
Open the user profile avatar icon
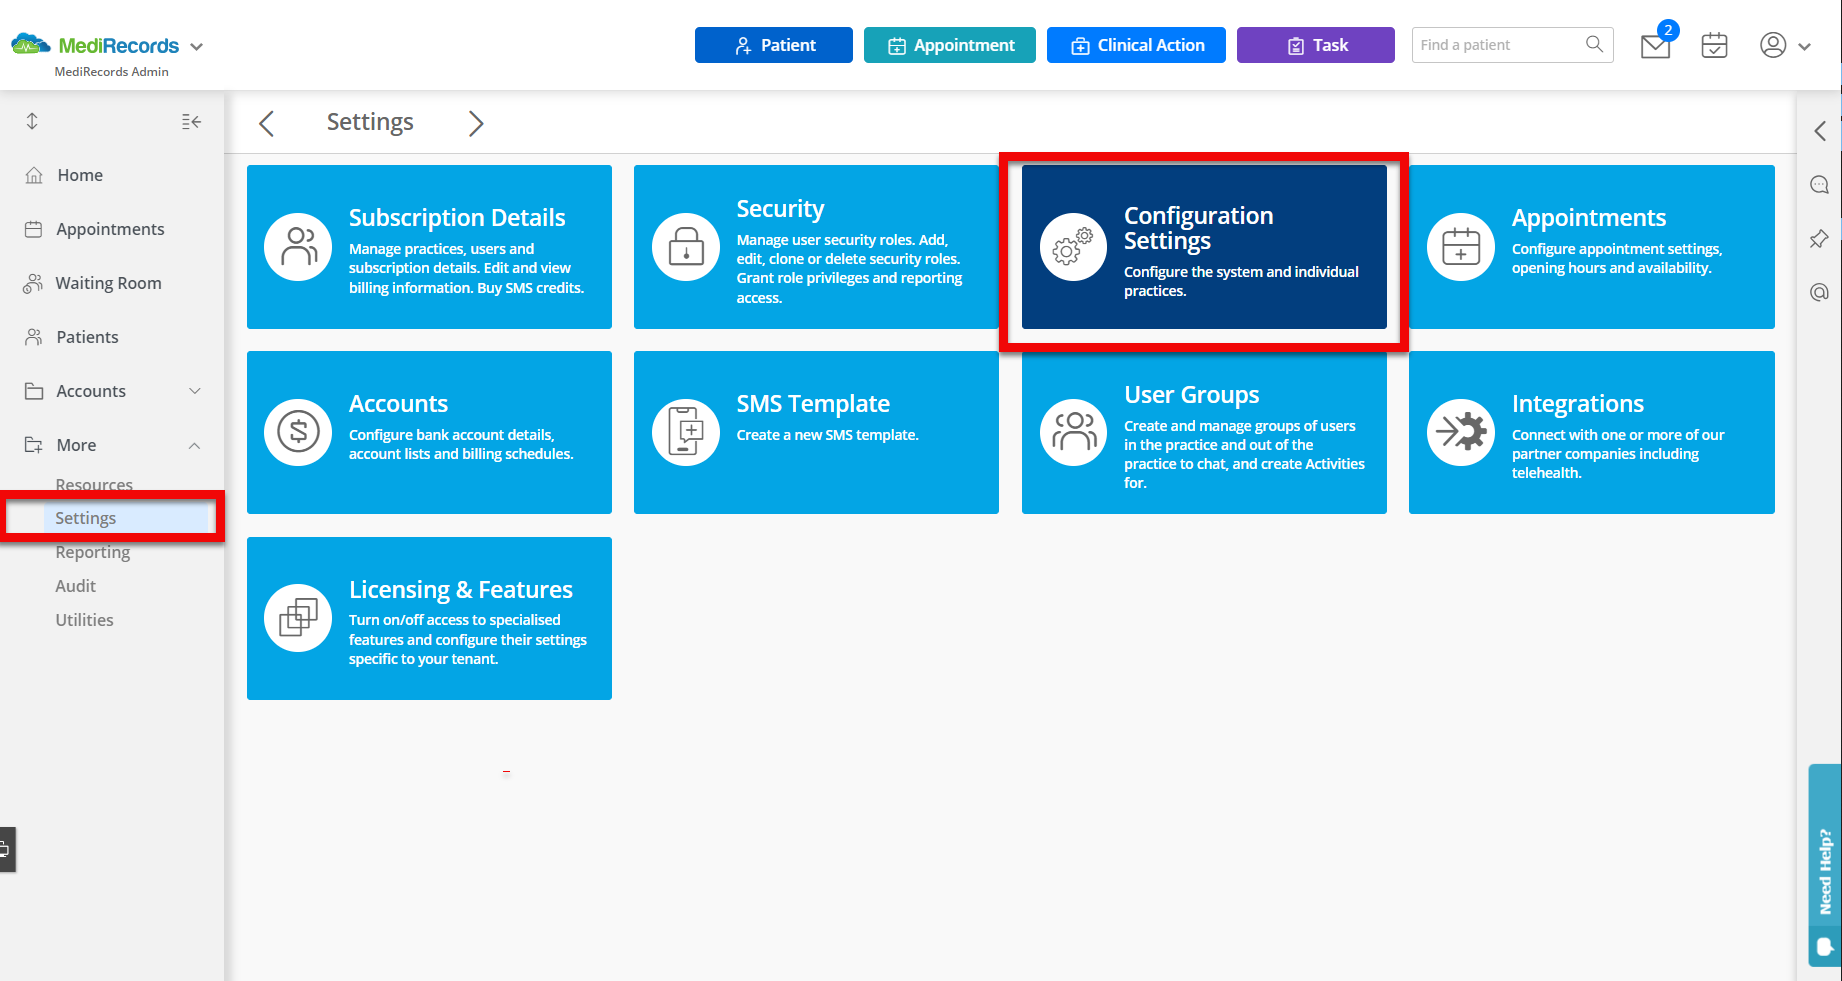click(1773, 45)
